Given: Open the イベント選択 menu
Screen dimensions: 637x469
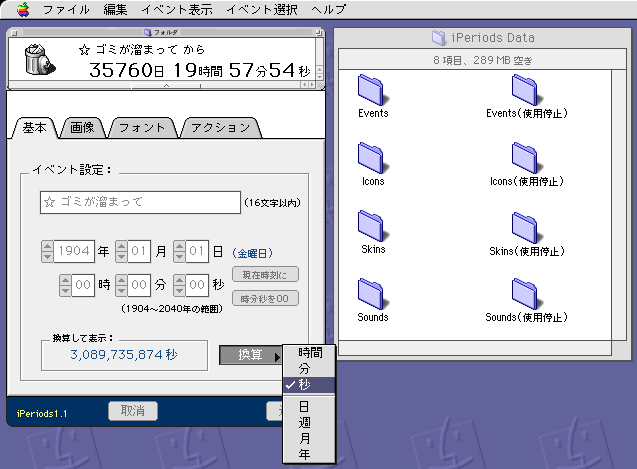Looking at the screenshot, I should point(262,9).
